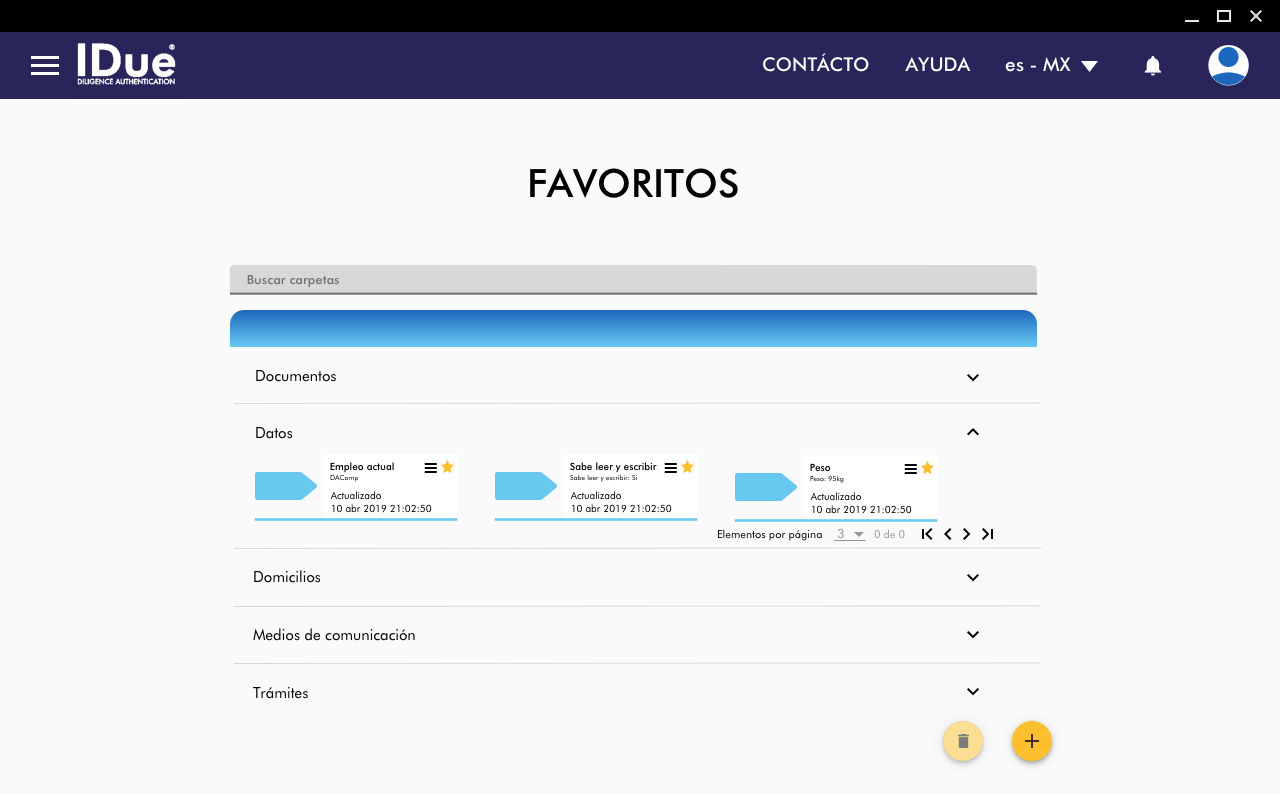Open the hamburger navigation menu
The image size is (1280, 794).
click(45, 66)
